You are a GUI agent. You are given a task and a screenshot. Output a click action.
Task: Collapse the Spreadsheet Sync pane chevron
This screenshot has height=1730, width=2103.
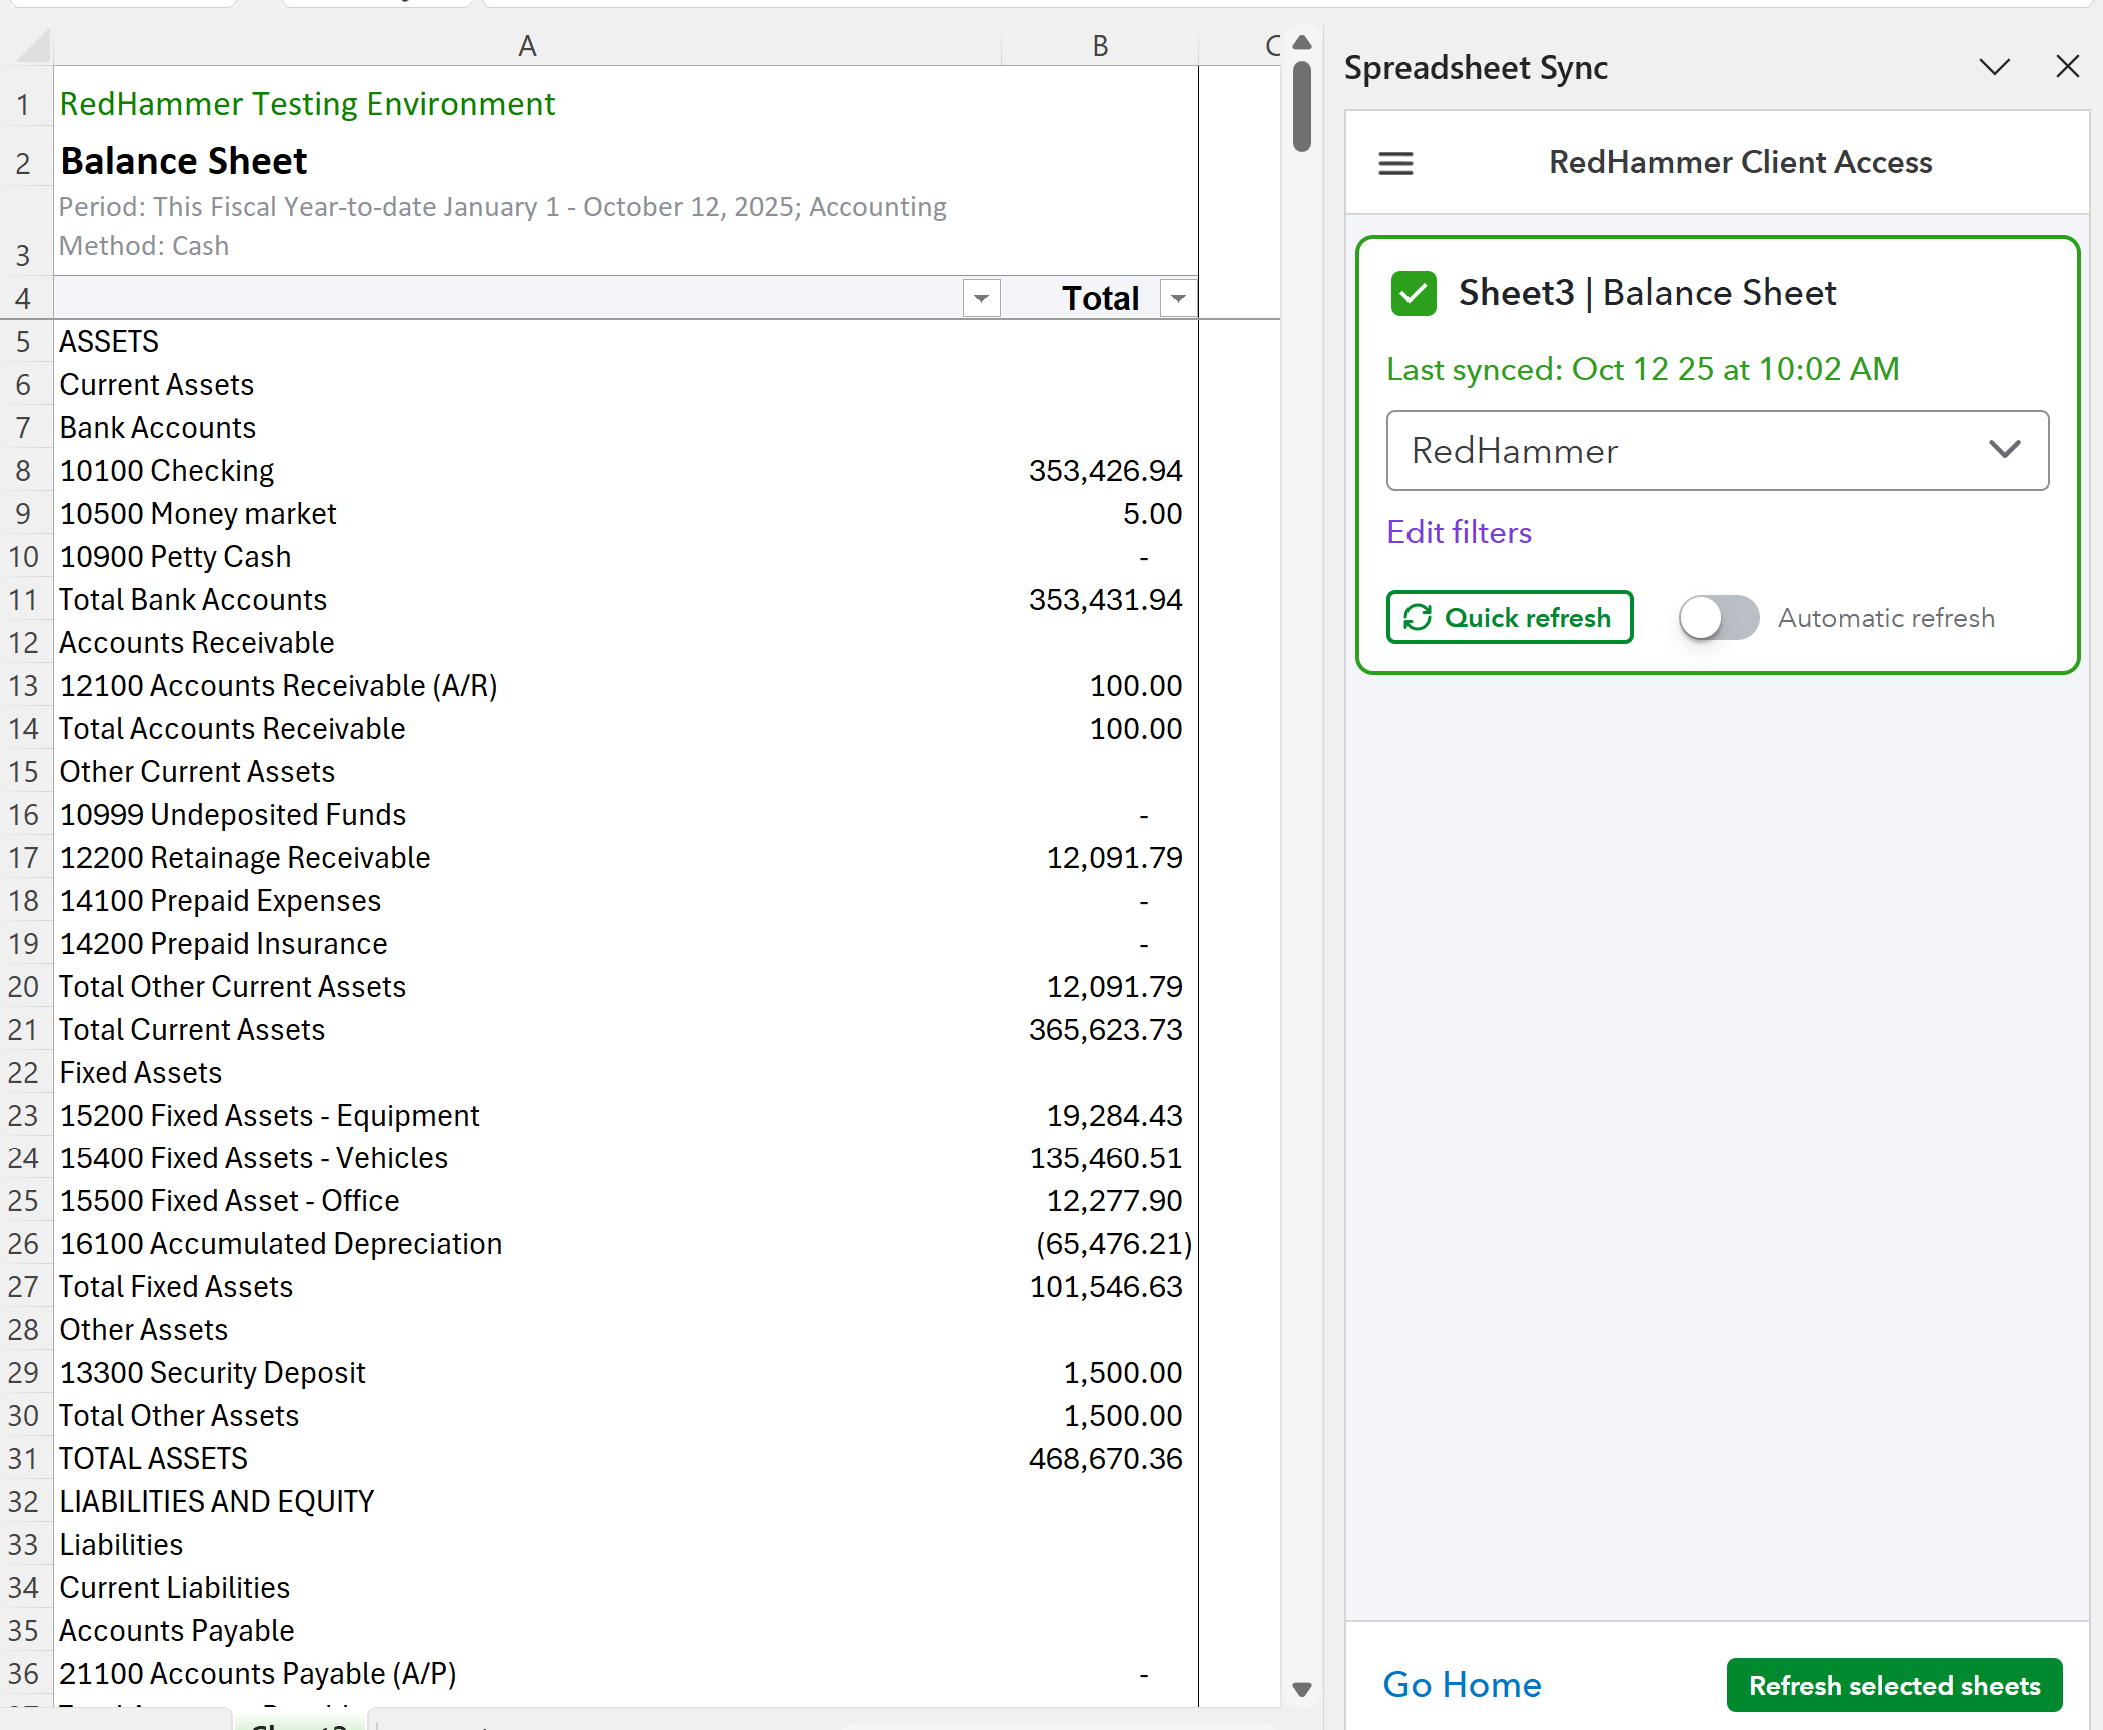[1994, 67]
